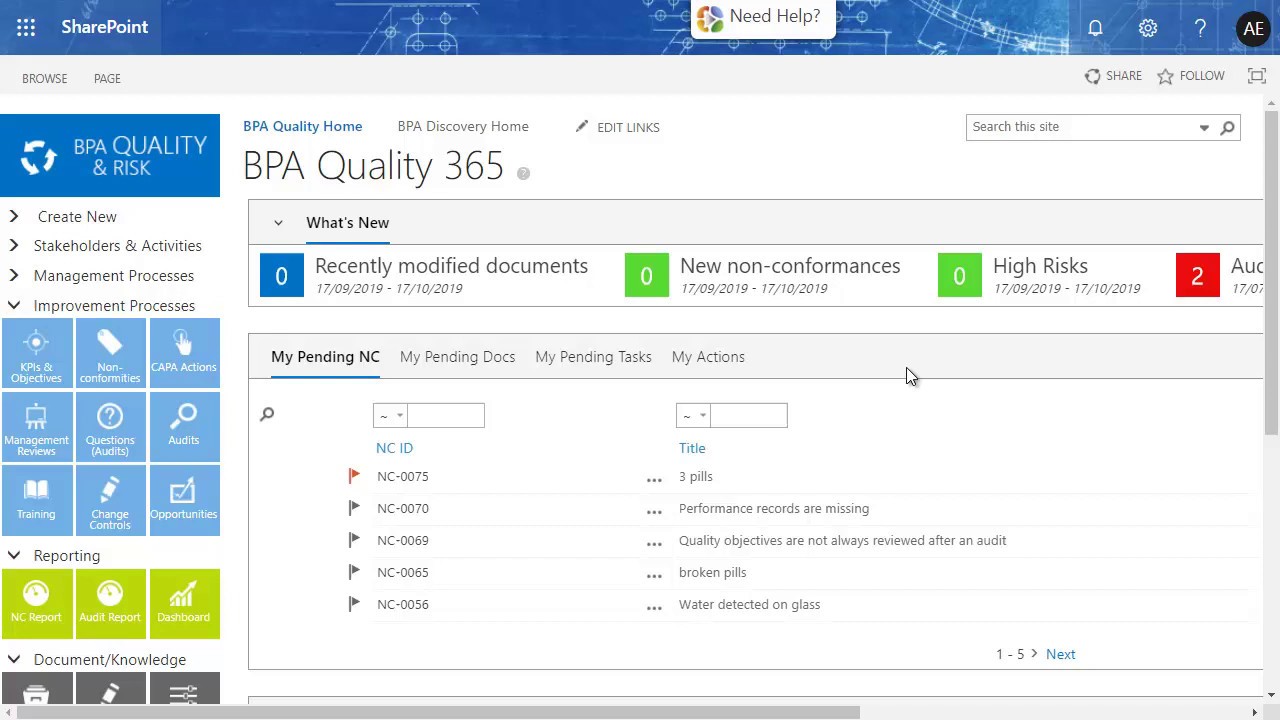1280x720 pixels.
Task: Click the SHARE button
Action: coord(1113,76)
